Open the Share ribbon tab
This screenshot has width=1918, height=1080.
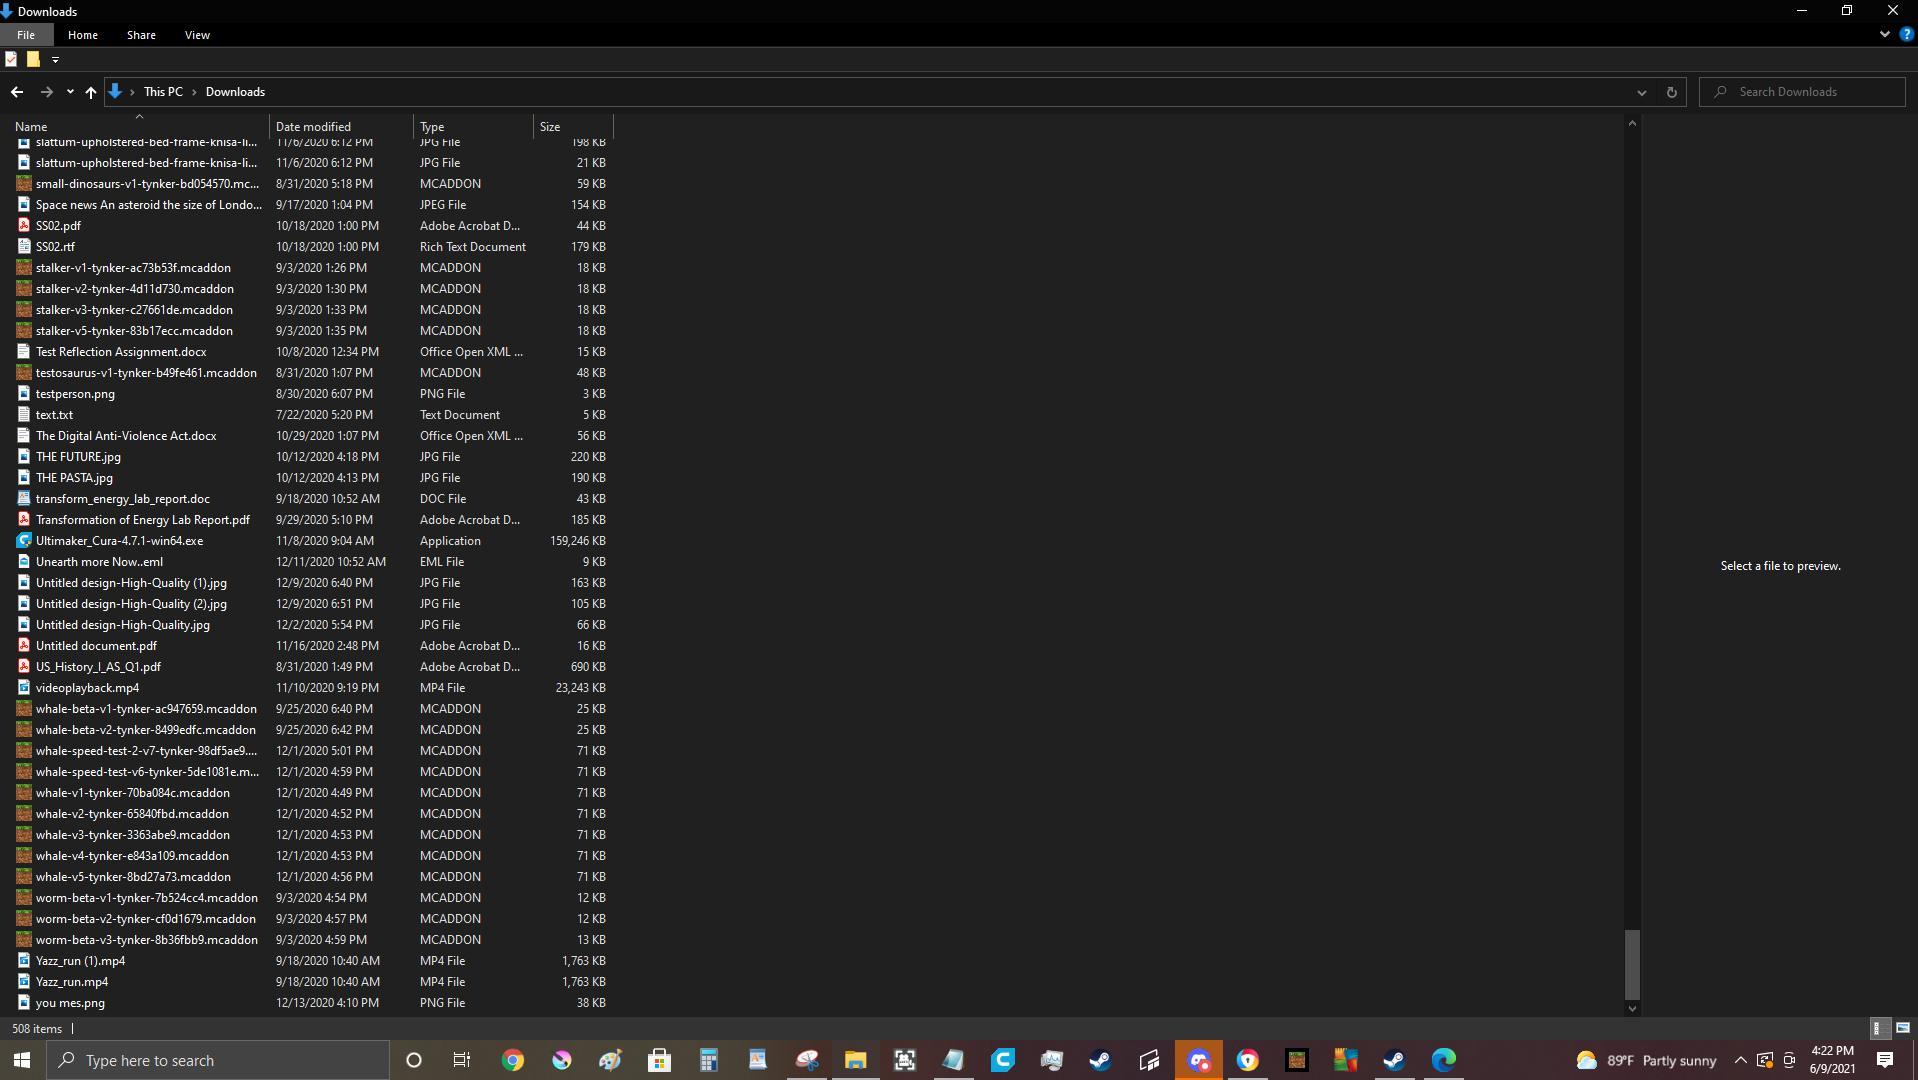point(141,35)
